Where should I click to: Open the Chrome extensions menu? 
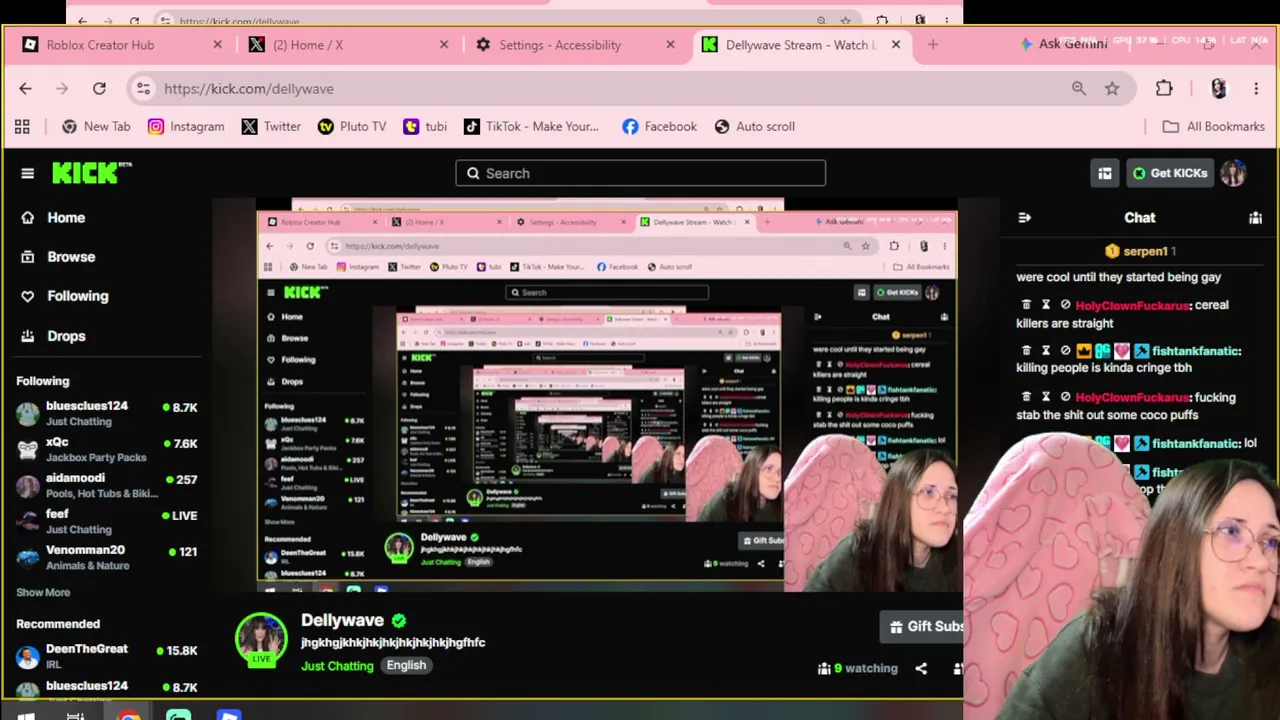[1164, 89]
